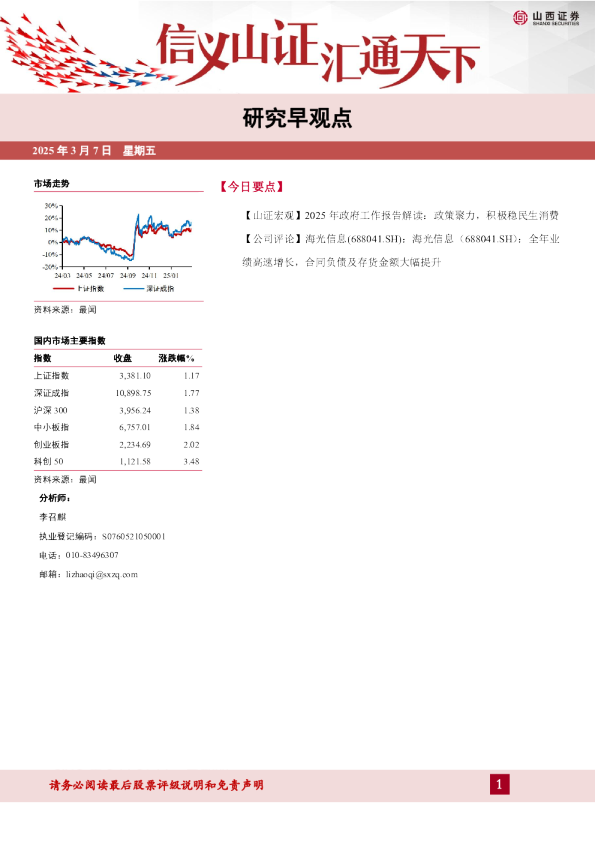Click the 上证指数 row in index table
The height and width of the screenshot is (842, 595).
pos(117,376)
